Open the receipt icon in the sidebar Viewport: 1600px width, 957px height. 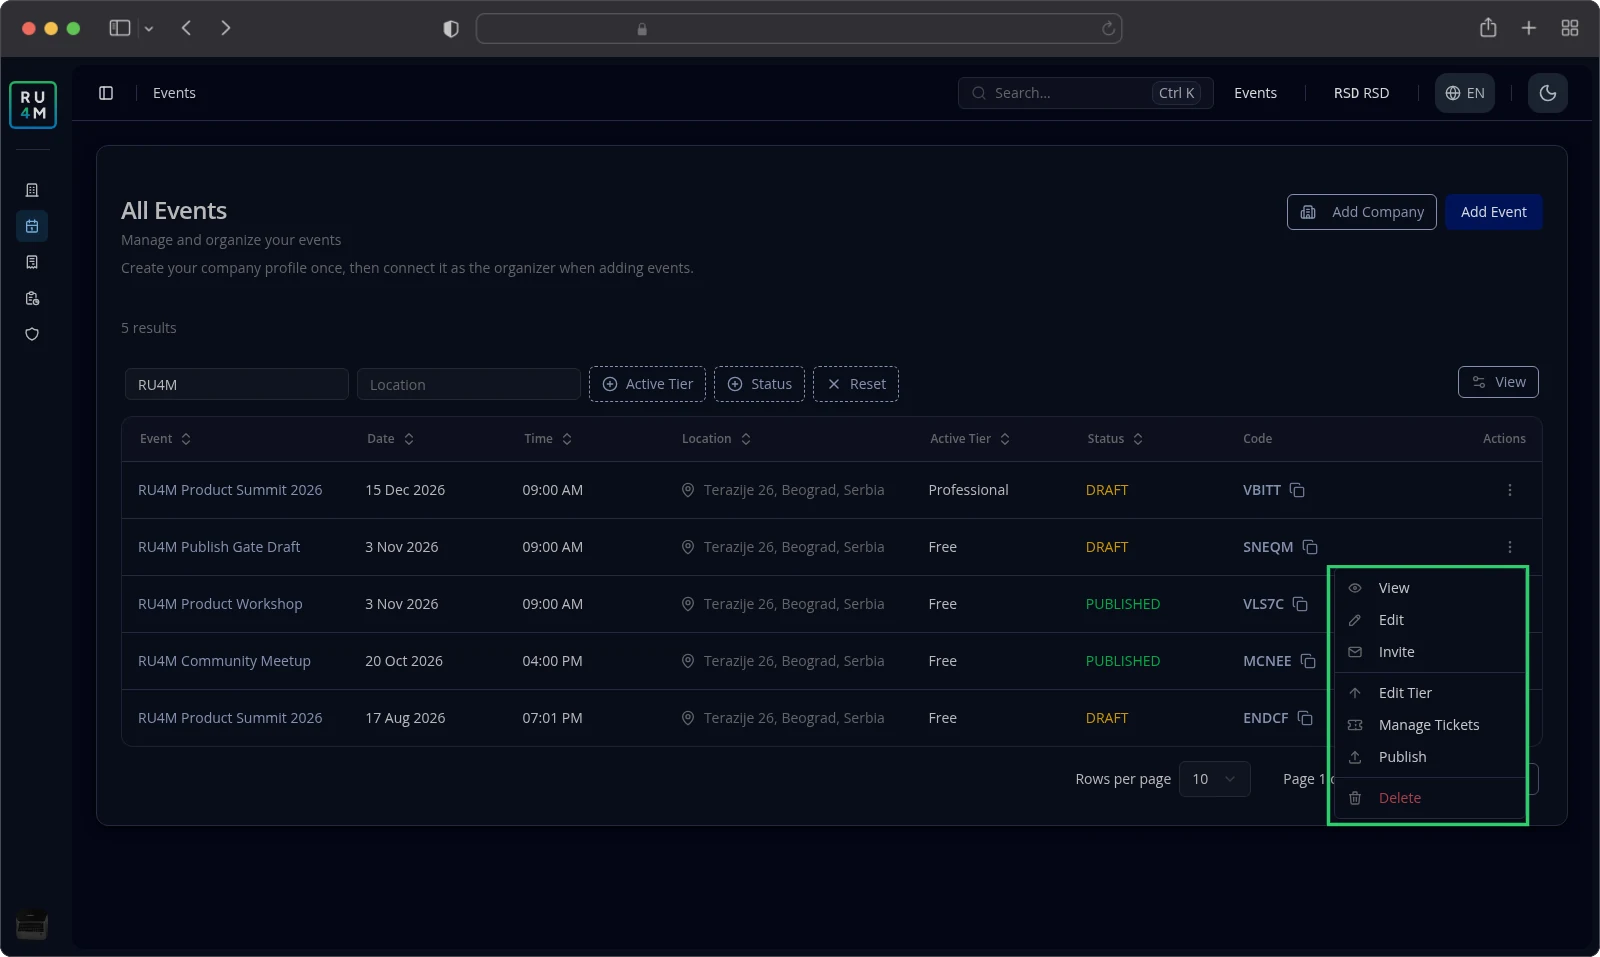[x=32, y=262]
